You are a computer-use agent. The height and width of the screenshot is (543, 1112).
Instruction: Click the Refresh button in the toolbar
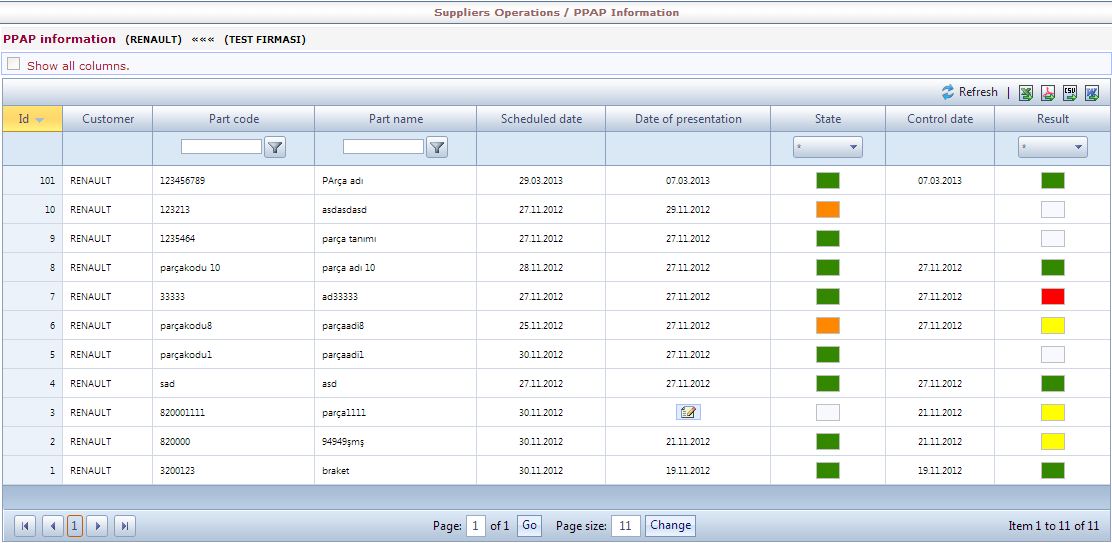pos(969,92)
